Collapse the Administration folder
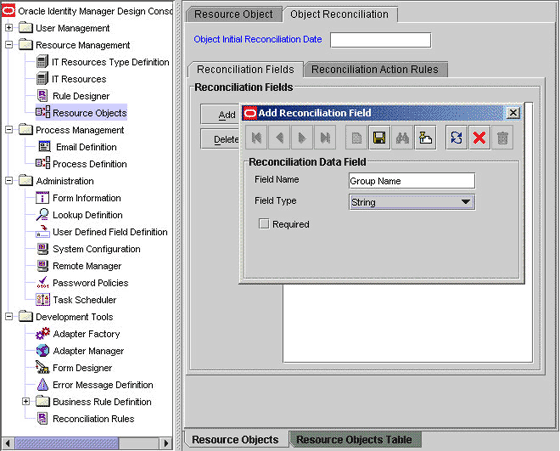This screenshot has width=560, height=451. pos(9,181)
